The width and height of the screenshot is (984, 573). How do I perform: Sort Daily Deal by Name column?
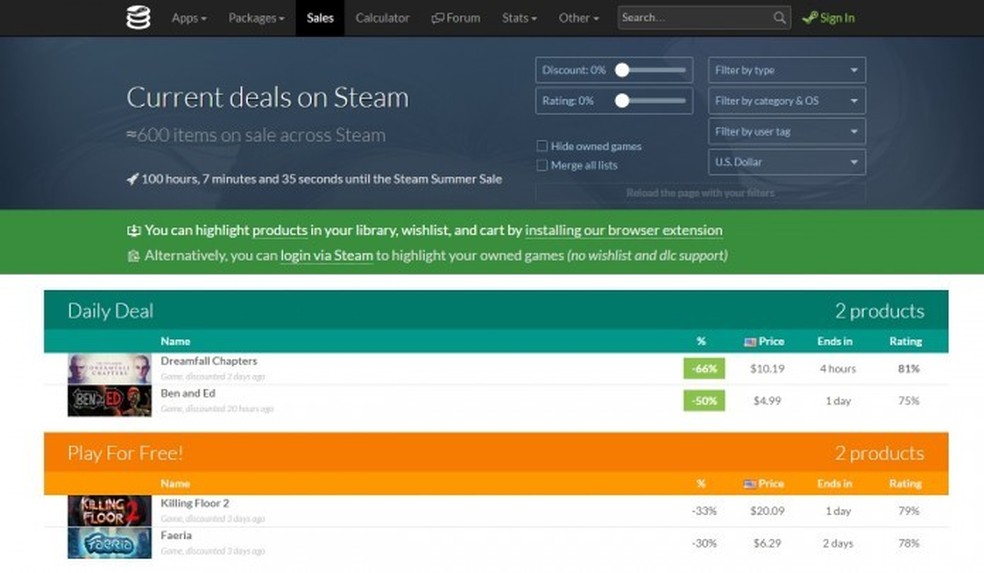pyautogui.click(x=175, y=341)
